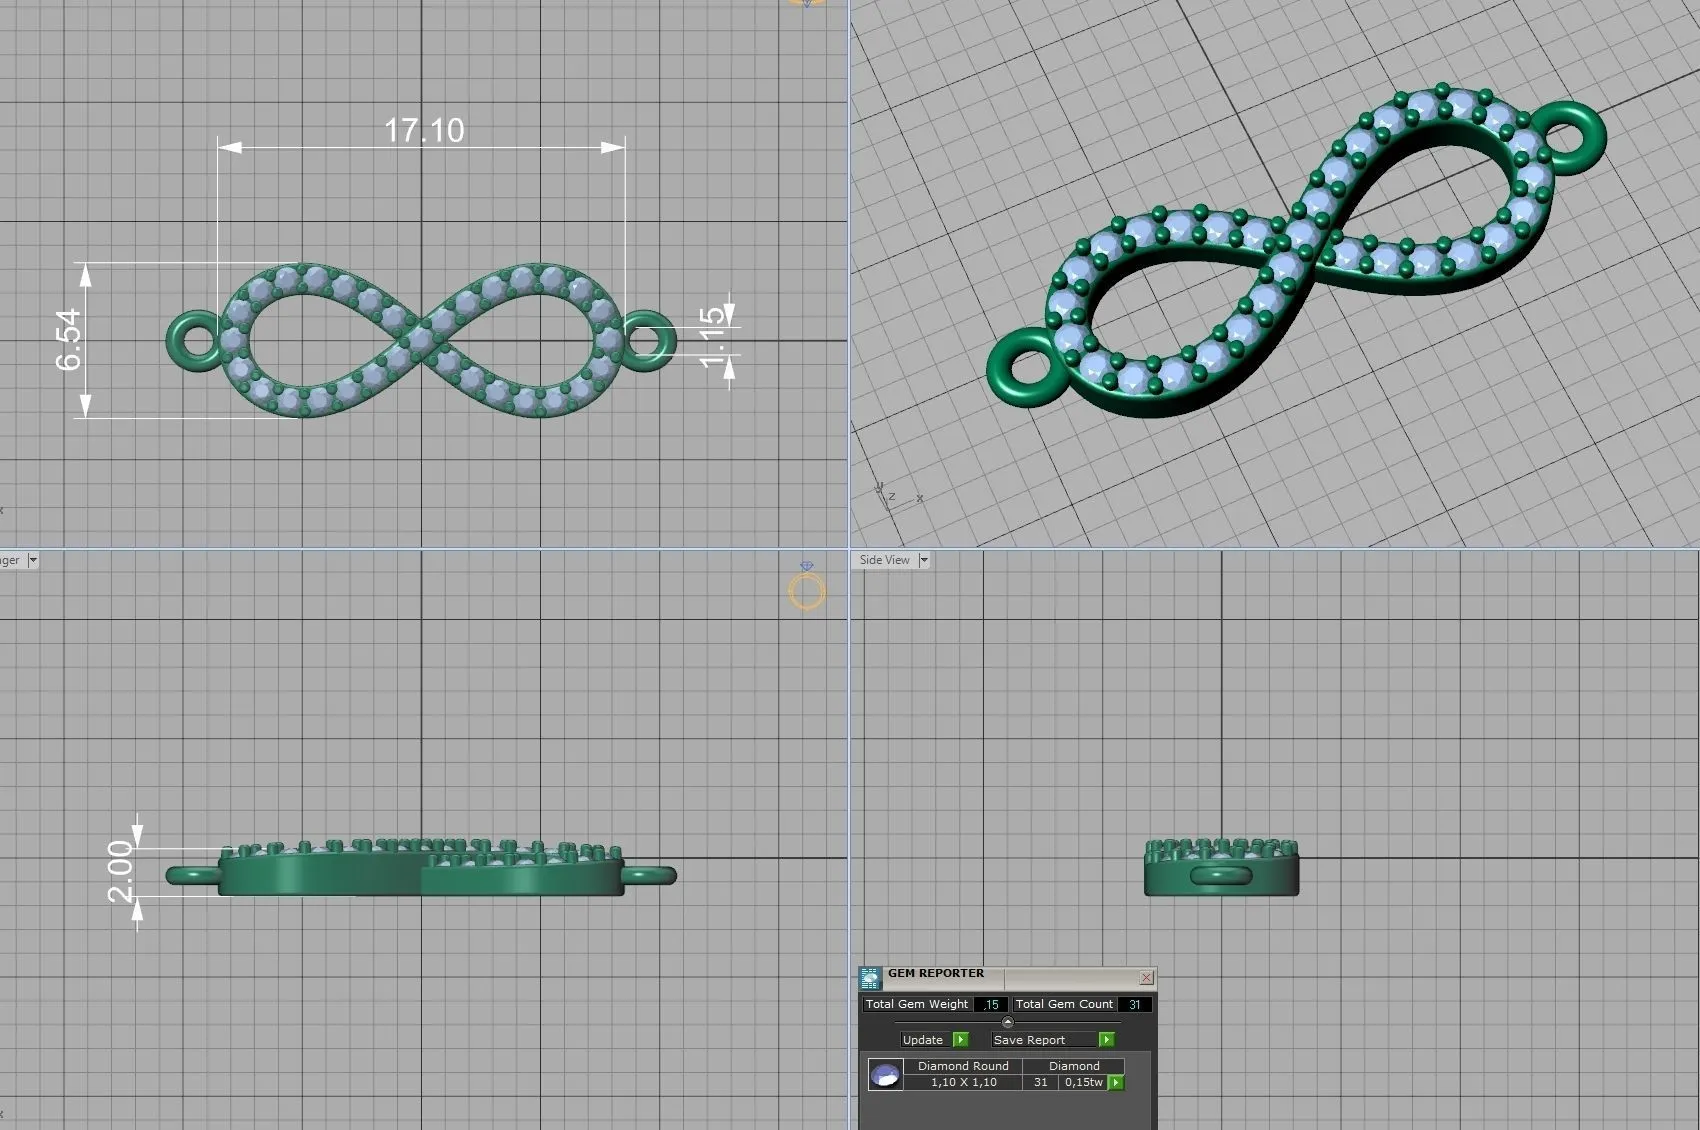Select the 1,10 X 1,10 size cell
The image size is (1700, 1130).
[x=963, y=1082]
